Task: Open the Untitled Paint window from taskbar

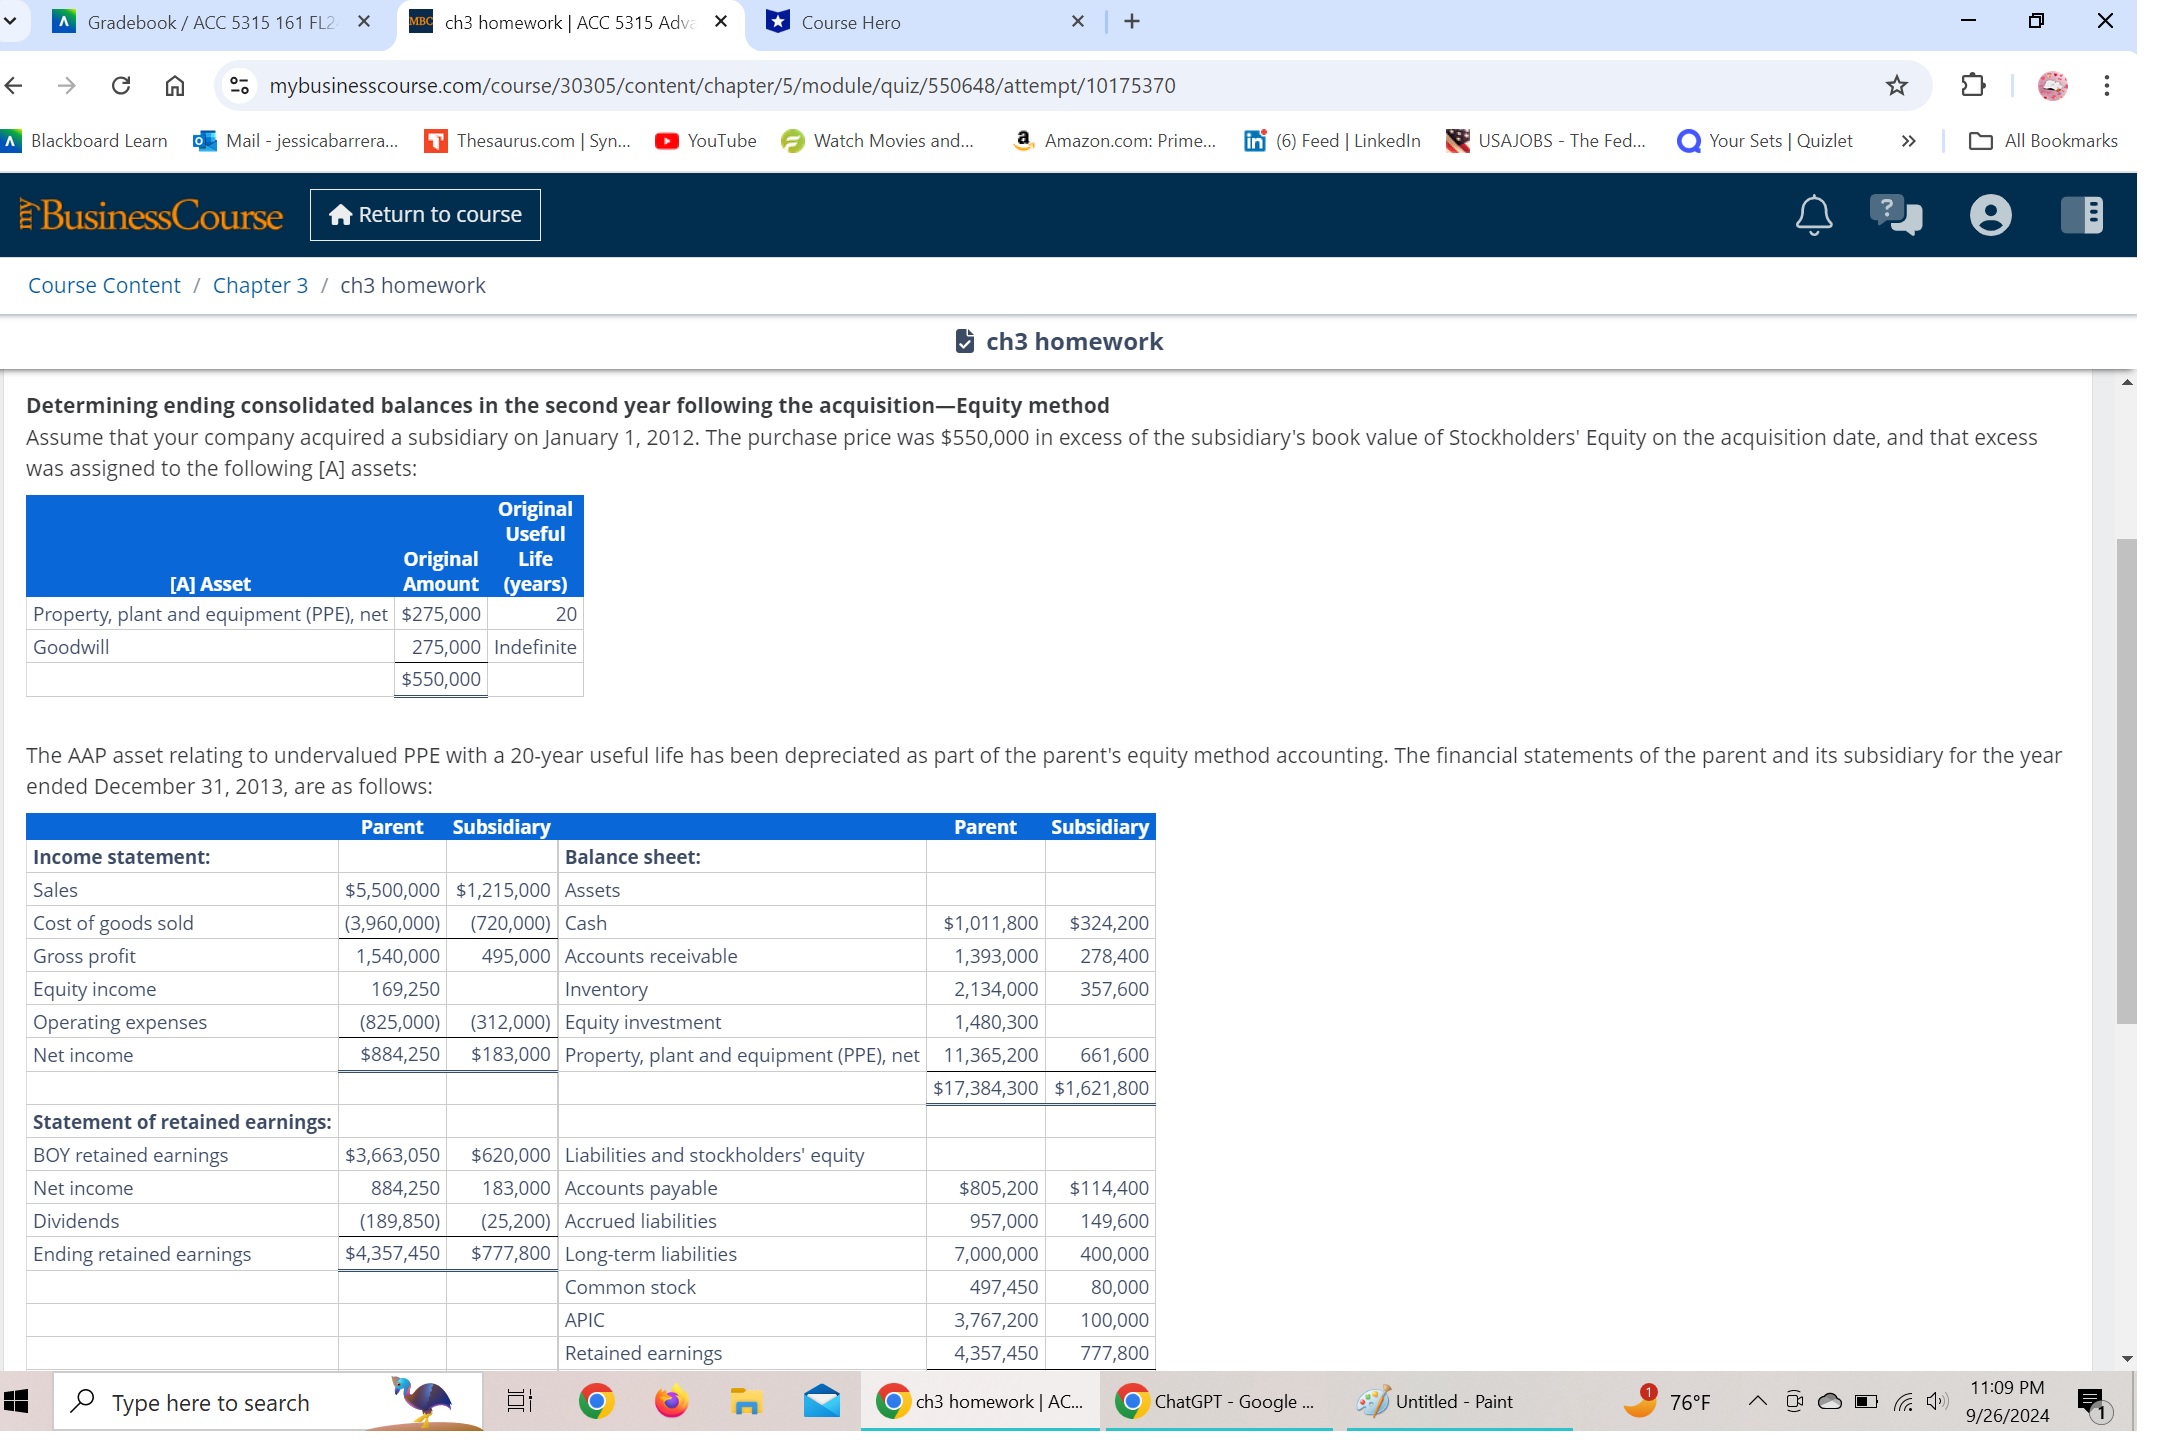Action: (x=1450, y=1401)
